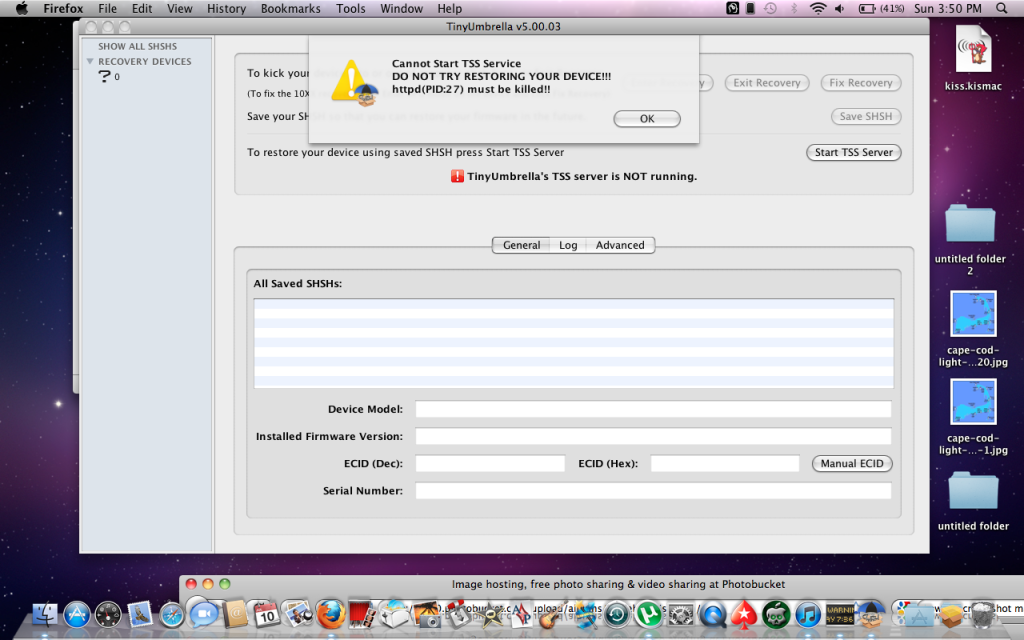Open Finder from the Dock
This screenshot has width=1024, height=640.
pos(45,615)
